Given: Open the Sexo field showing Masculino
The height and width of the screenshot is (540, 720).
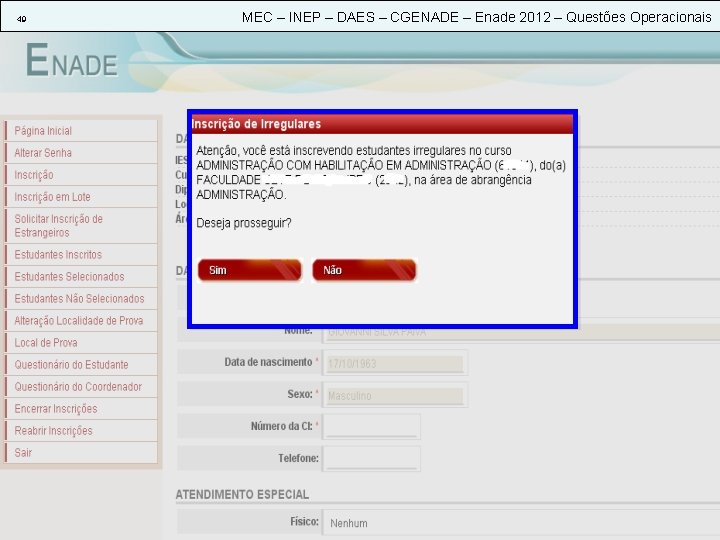Looking at the screenshot, I should 395,395.
